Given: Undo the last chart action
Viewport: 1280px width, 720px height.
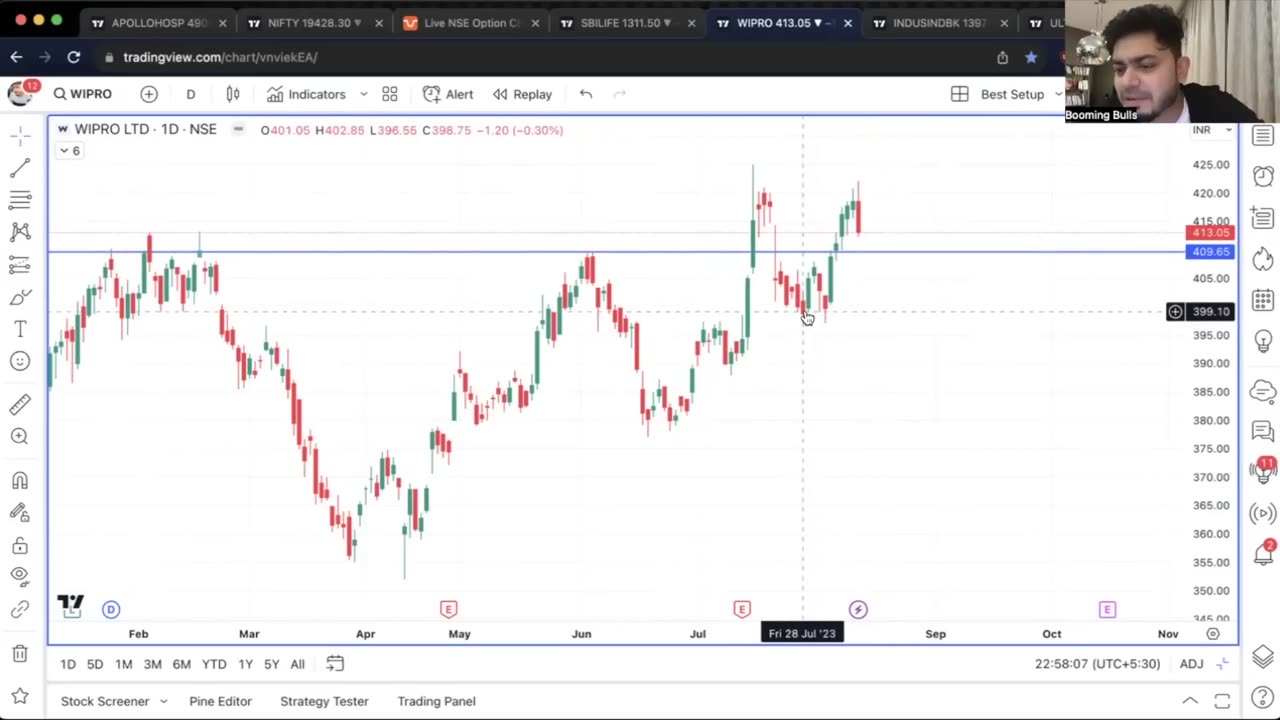Looking at the screenshot, I should pos(586,94).
